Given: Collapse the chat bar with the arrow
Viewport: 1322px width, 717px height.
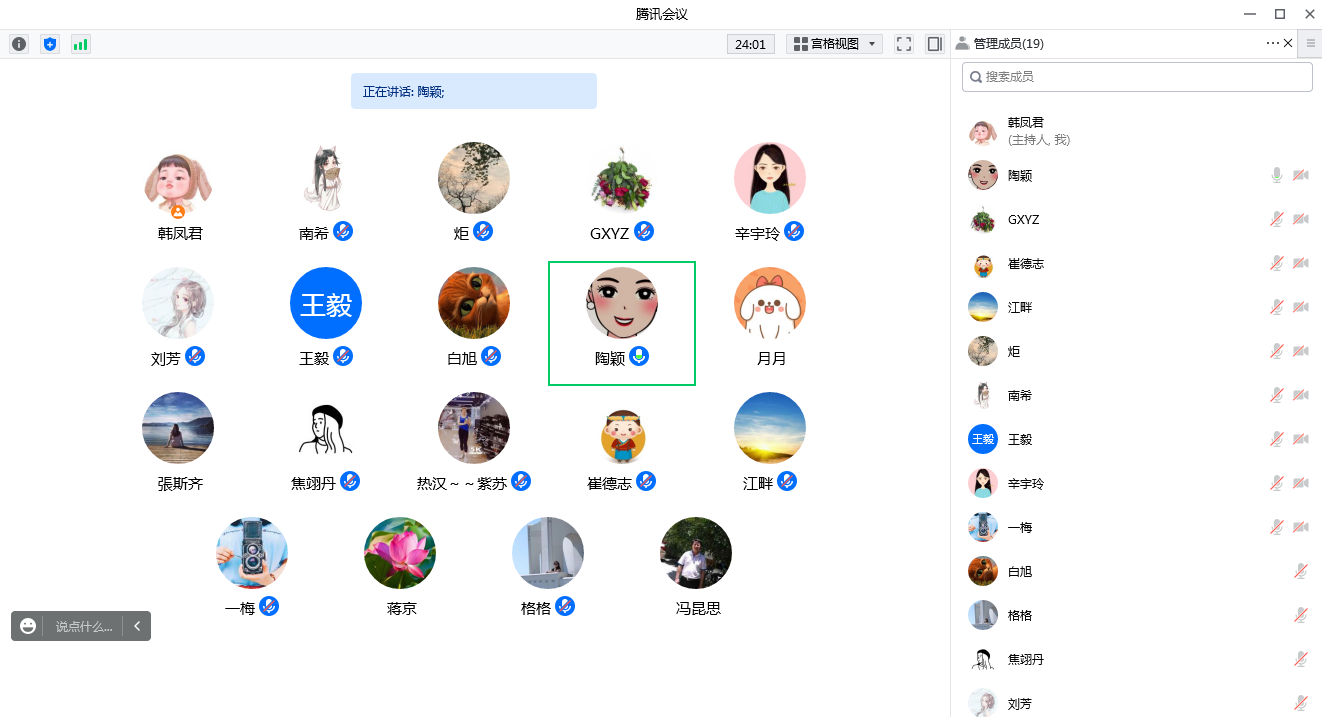Looking at the screenshot, I should pos(136,626).
